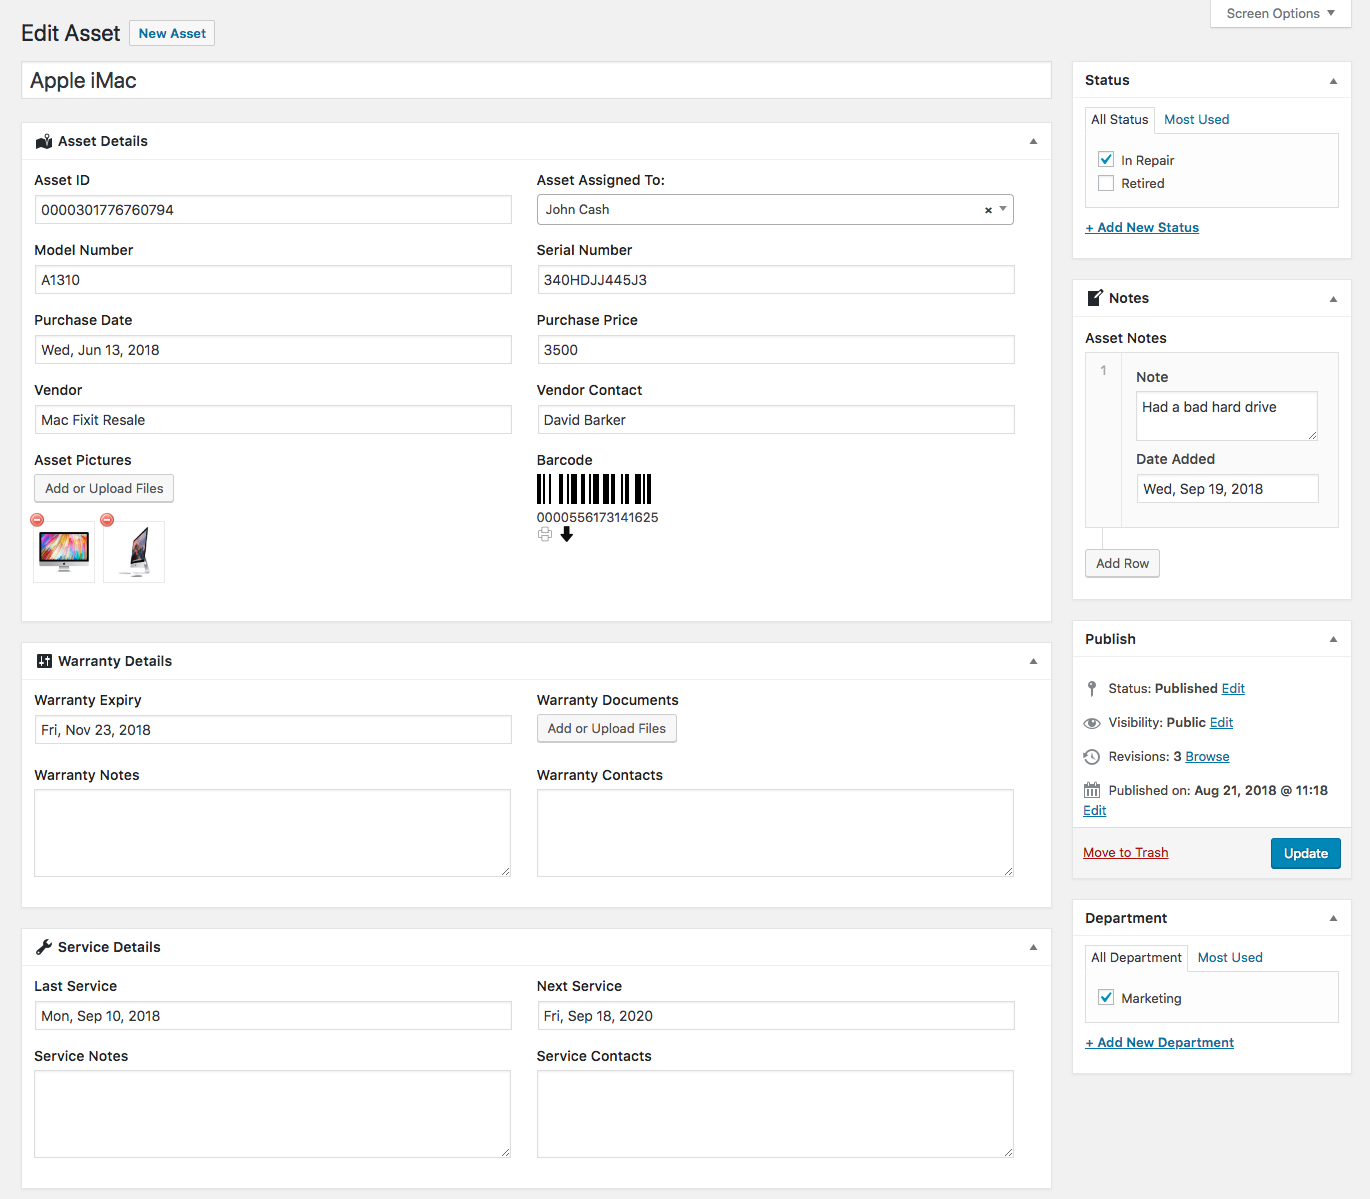Collapse the Department panel
Image resolution: width=1370 pixels, height=1199 pixels.
(1333, 918)
